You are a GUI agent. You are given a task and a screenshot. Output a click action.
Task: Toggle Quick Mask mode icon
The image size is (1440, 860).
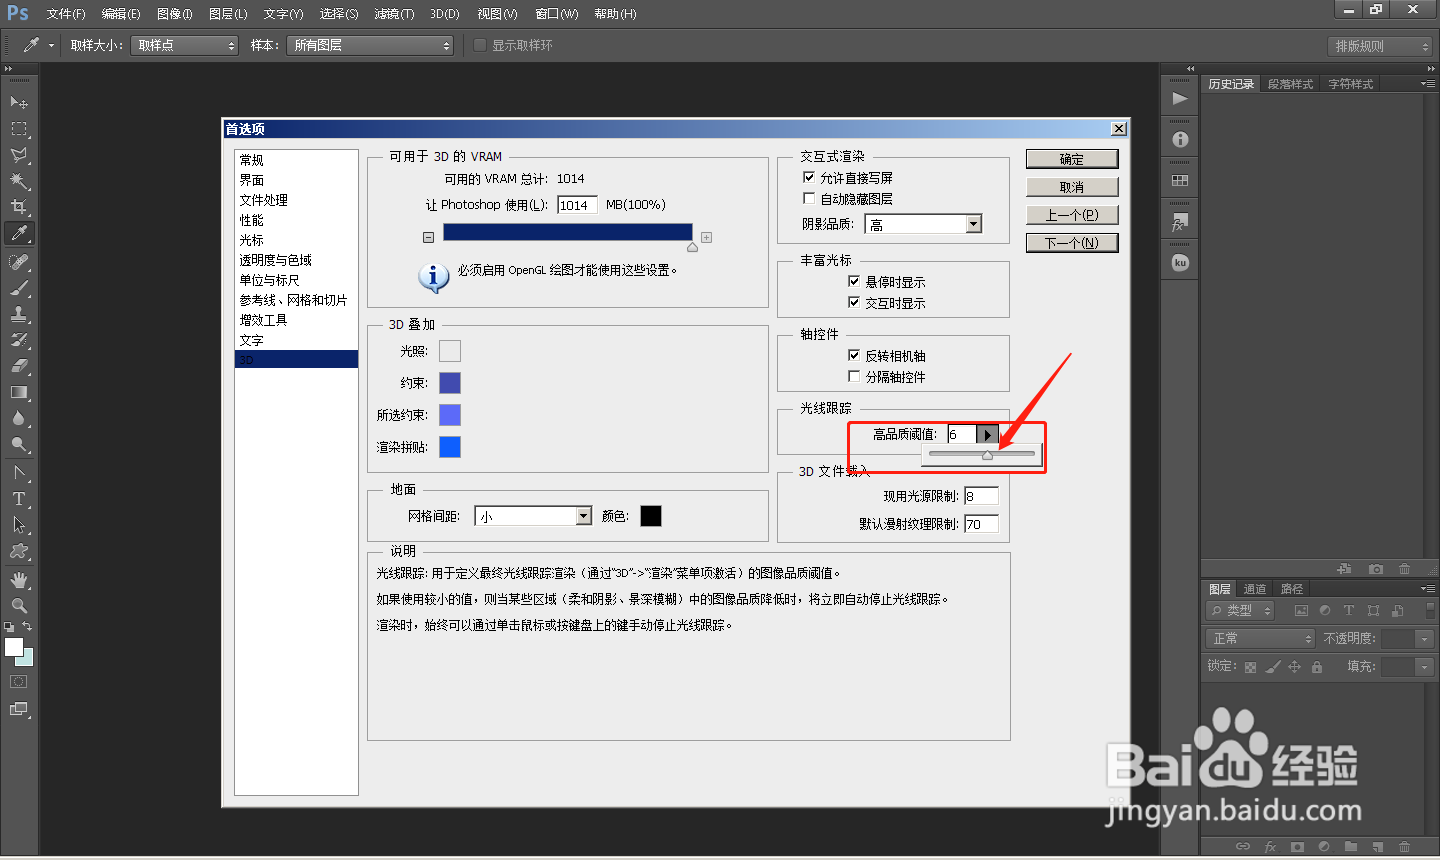pos(19,682)
